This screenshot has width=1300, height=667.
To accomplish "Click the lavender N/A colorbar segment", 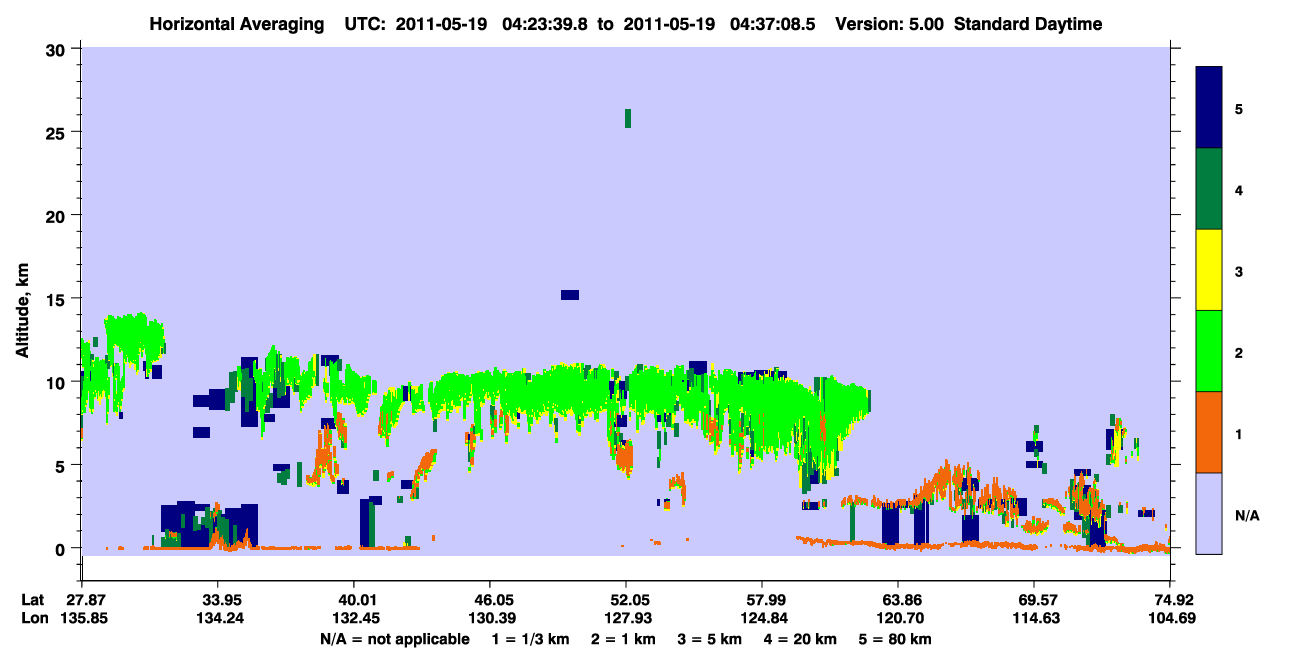I will pos(1209,513).
